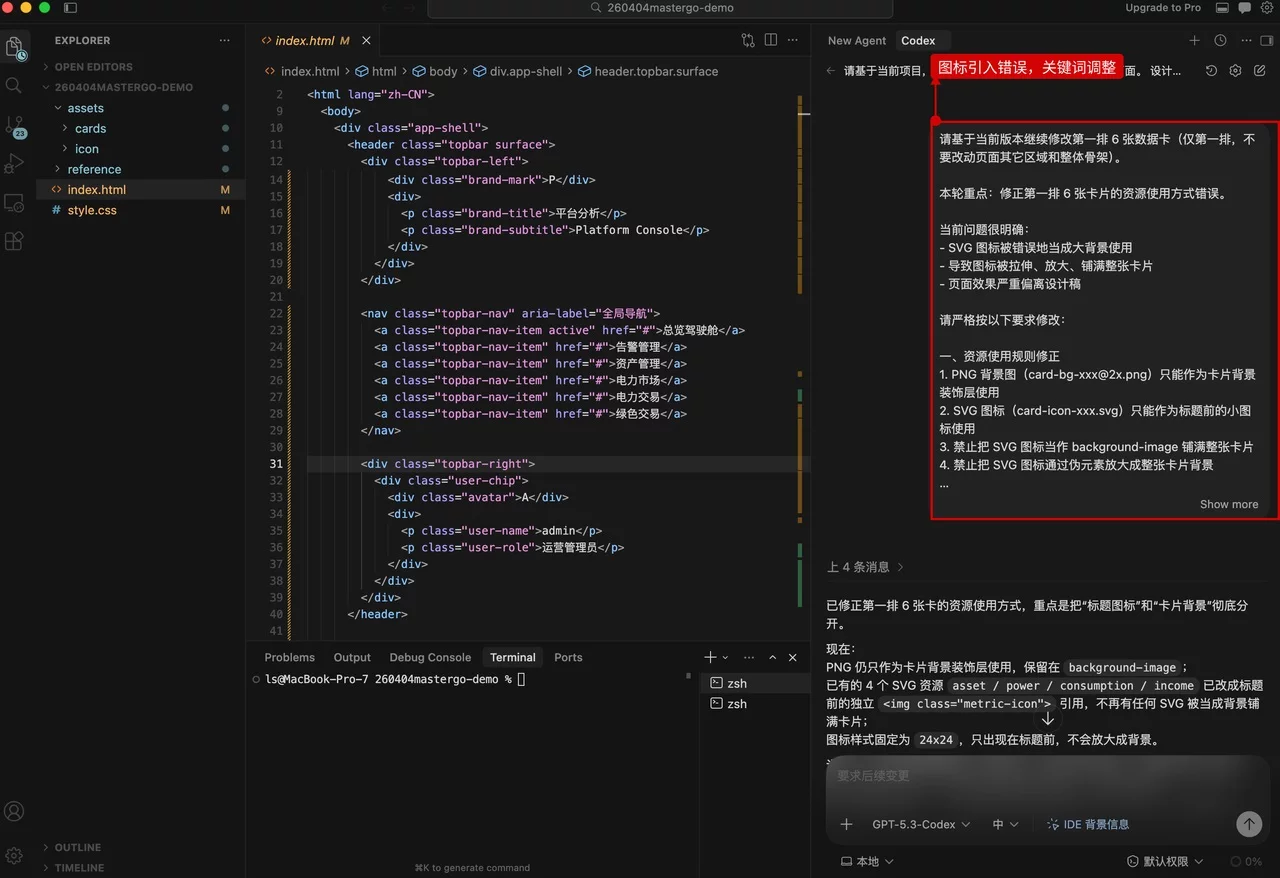This screenshot has height=878, width=1280.
Task: Open Source Control view with 23 badge
Action: (x=14, y=126)
